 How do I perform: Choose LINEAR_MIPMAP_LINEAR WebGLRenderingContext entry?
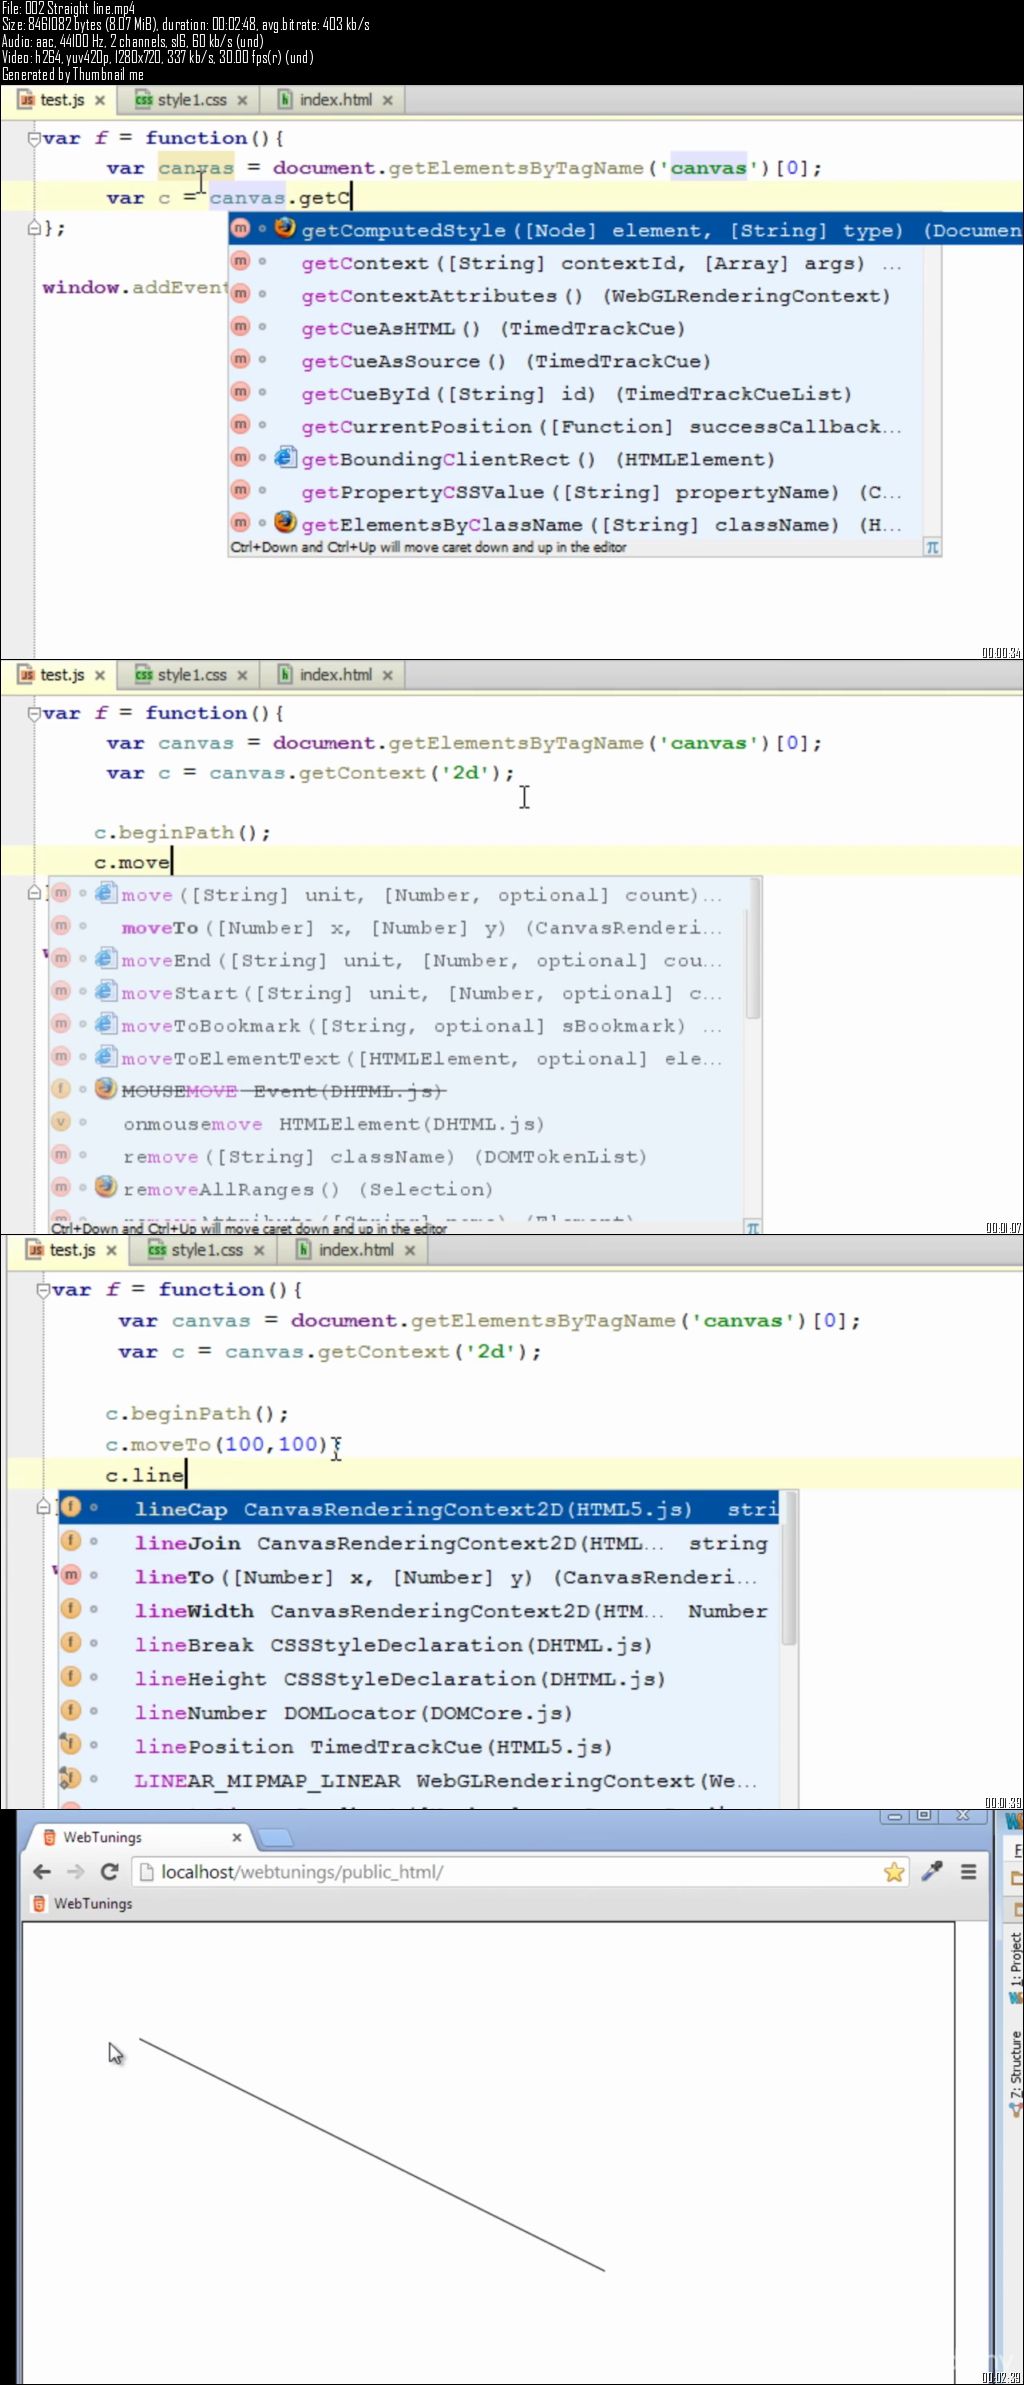point(418,1781)
